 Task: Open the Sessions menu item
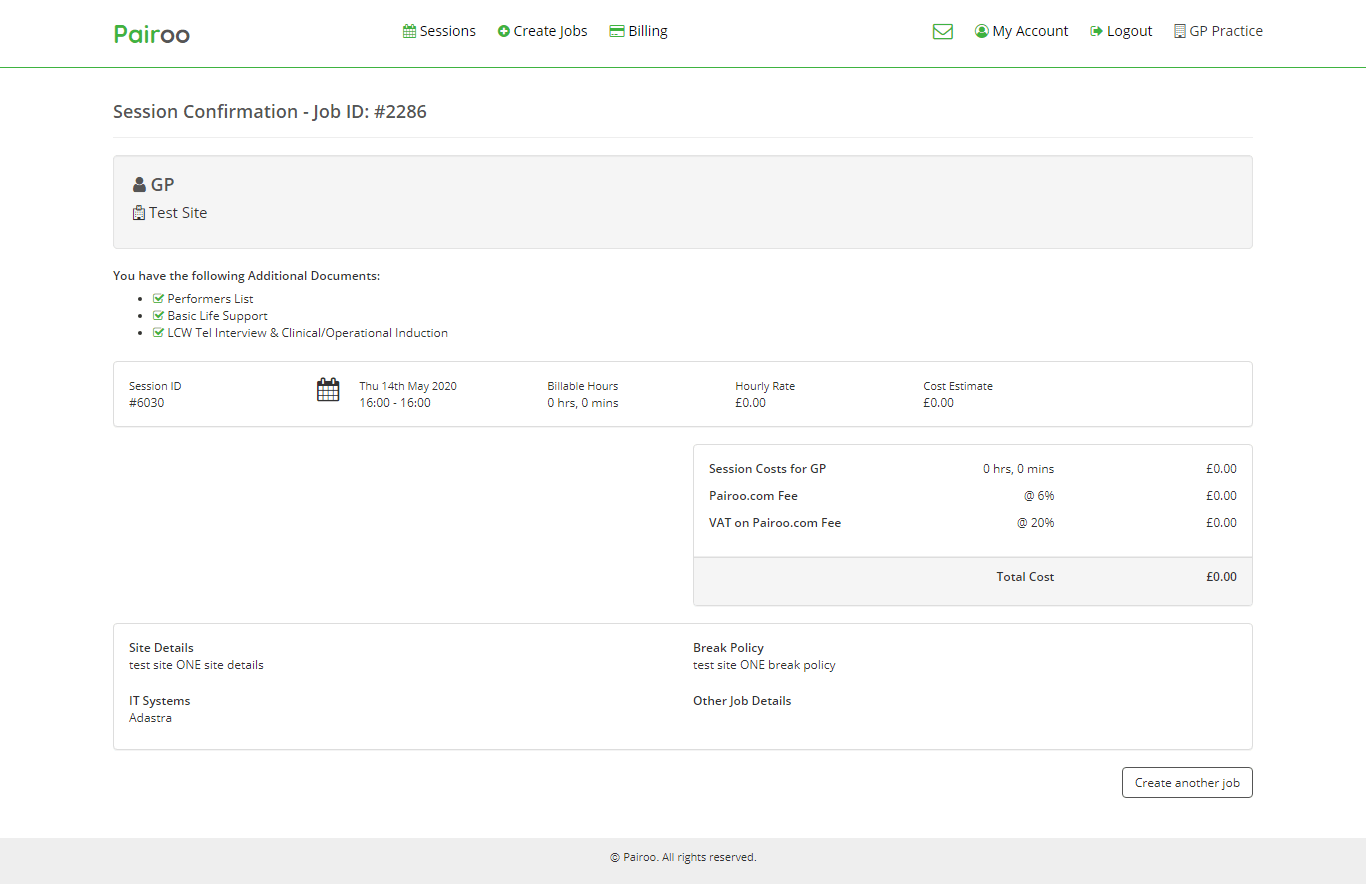(447, 31)
